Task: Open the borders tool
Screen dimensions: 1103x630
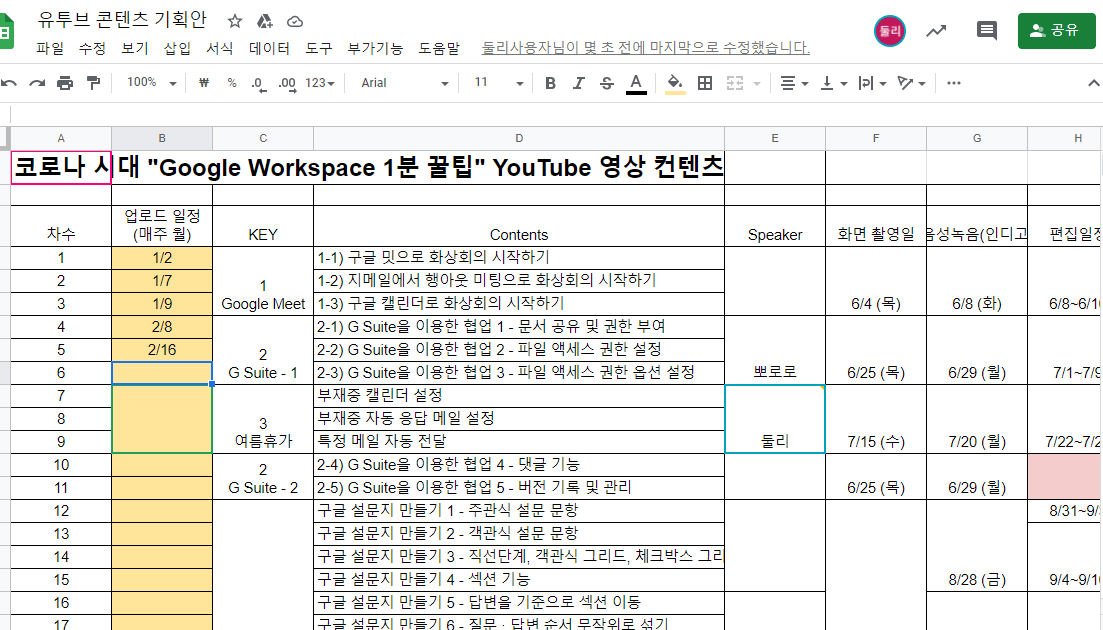Action: [x=705, y=83]
